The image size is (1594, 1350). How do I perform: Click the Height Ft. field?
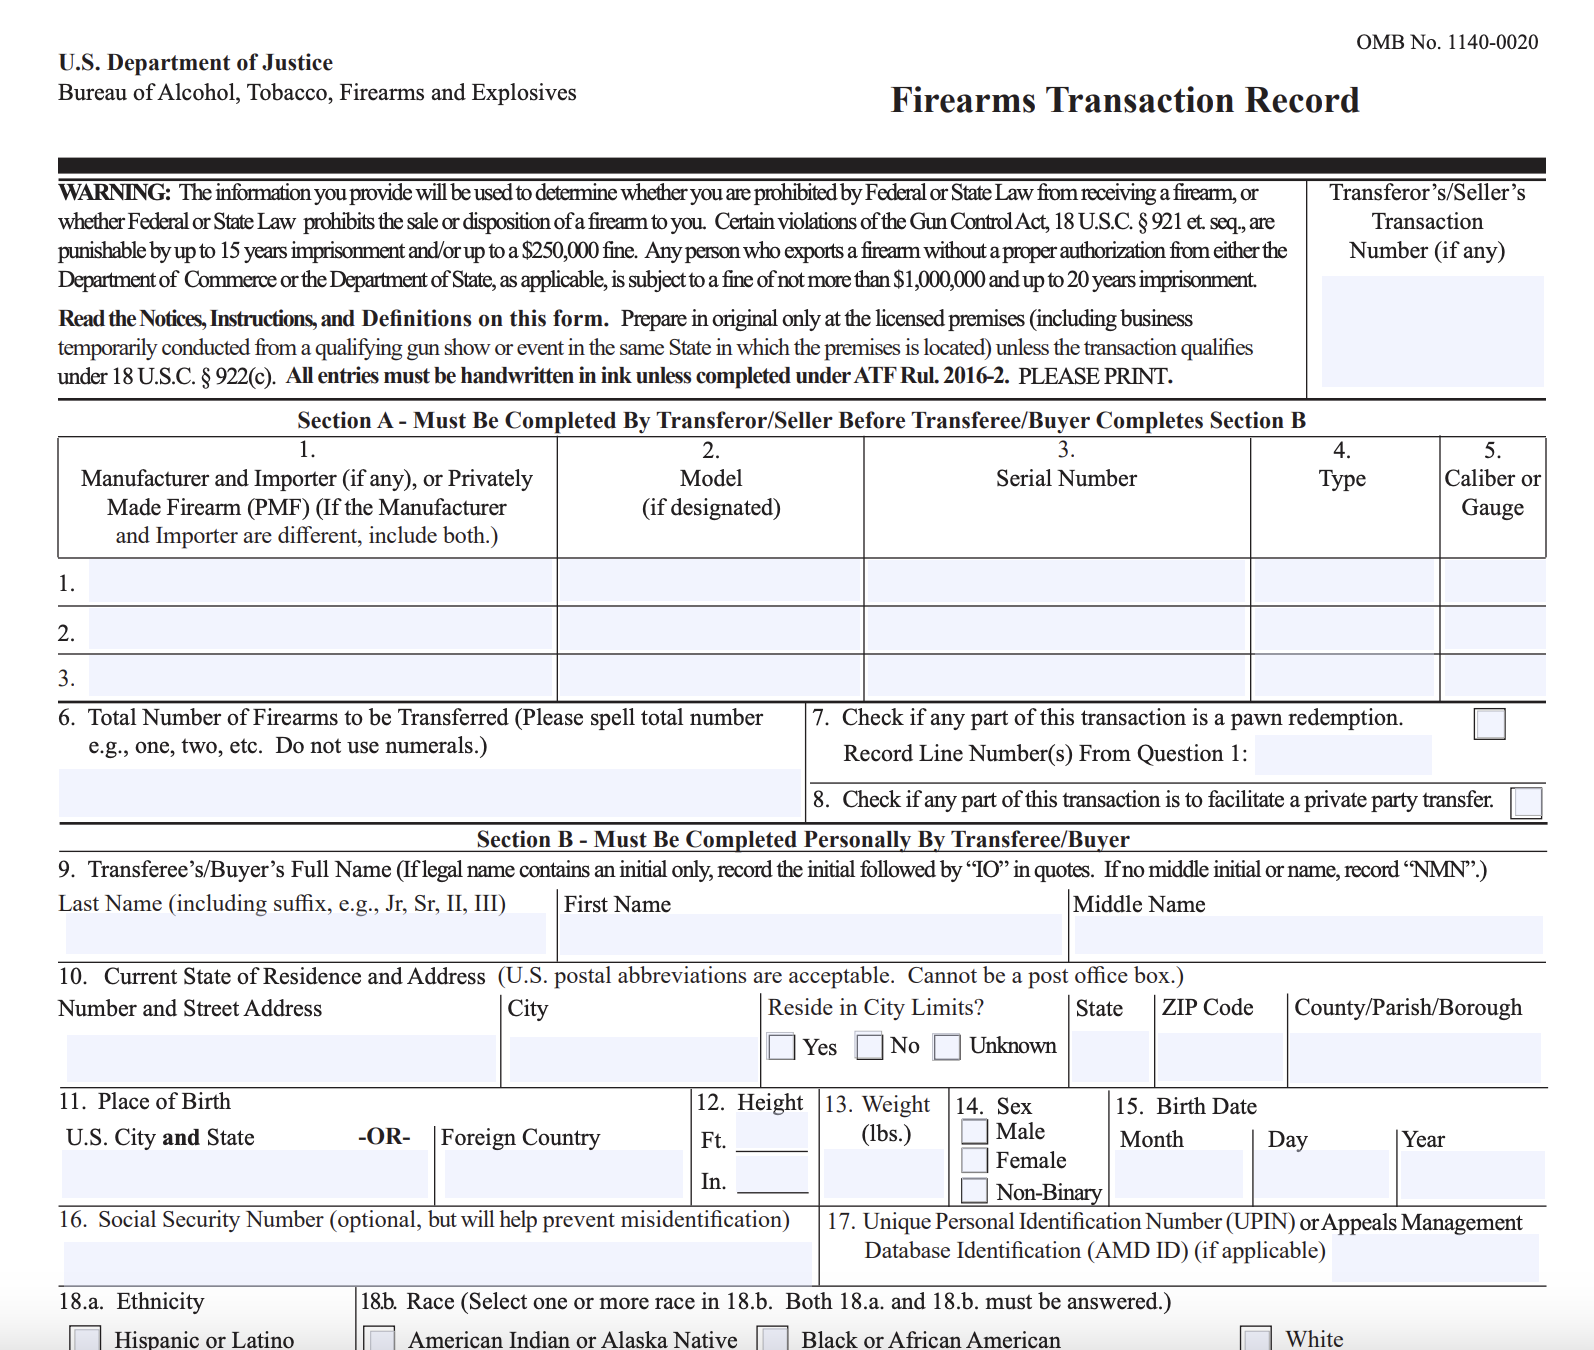pyautogui.click(x=772, y=1133)
